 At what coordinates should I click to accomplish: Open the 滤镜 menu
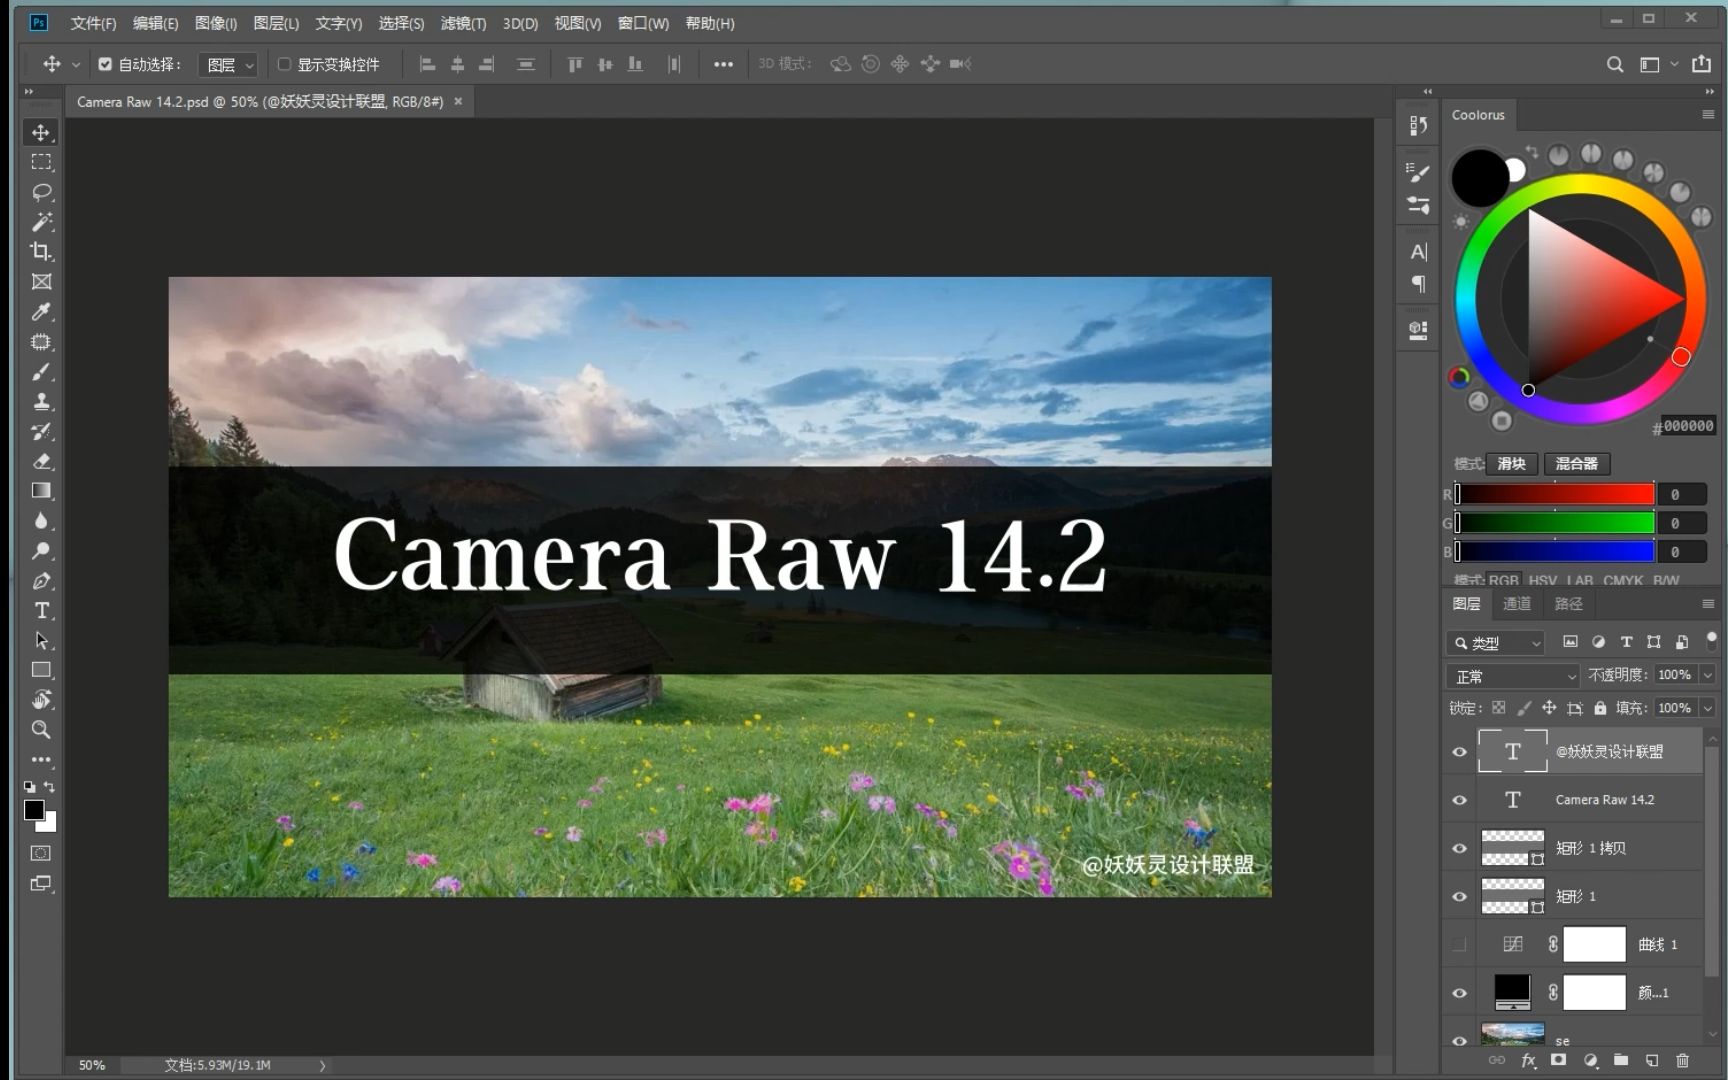point(462,23)
